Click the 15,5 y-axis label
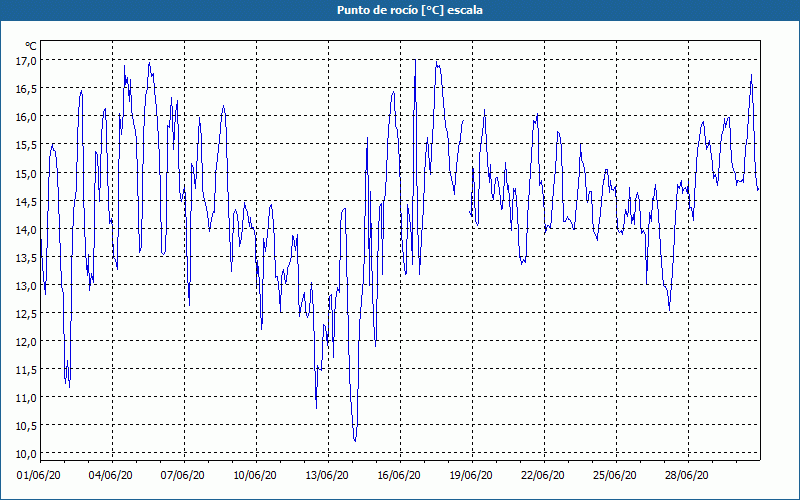800x500 pixels. pos(27,145)
